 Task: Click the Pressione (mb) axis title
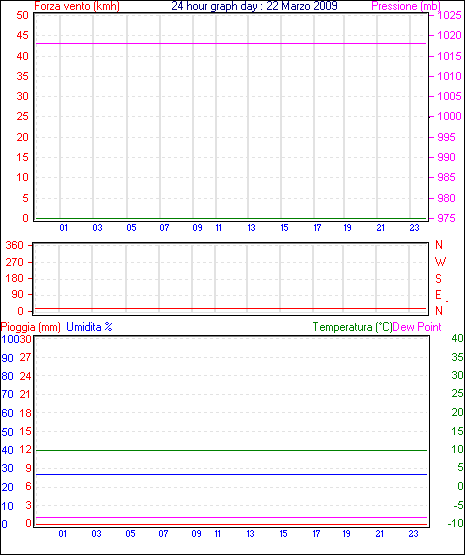406,6
